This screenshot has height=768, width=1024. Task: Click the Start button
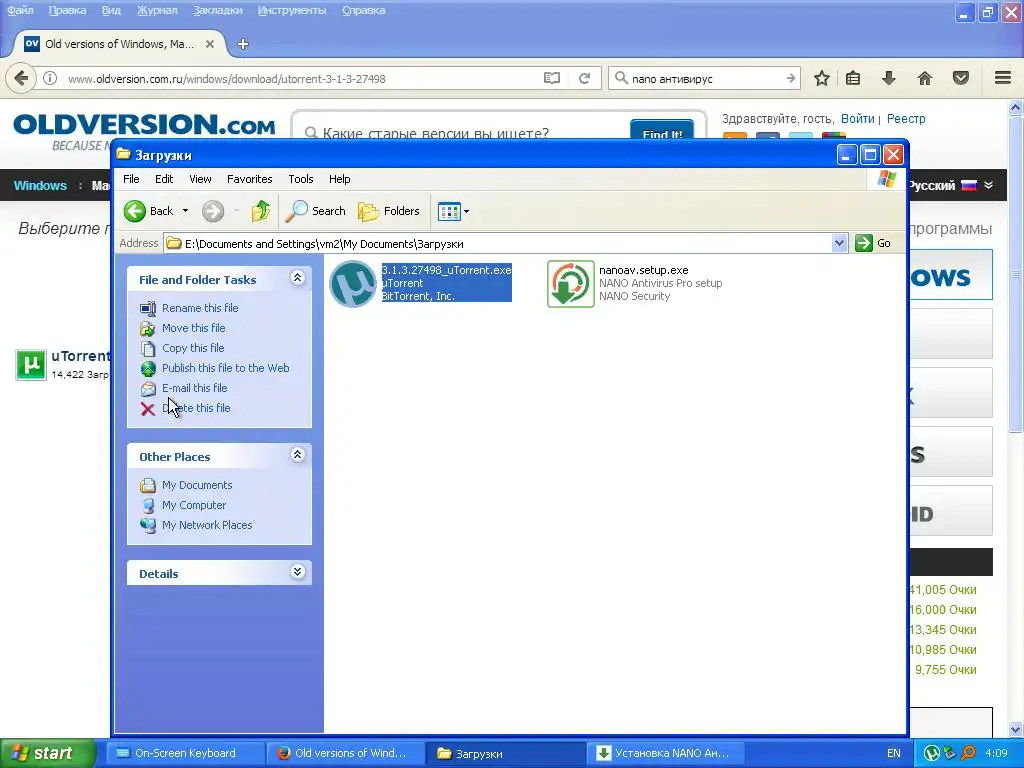click(x=47, y=753)
